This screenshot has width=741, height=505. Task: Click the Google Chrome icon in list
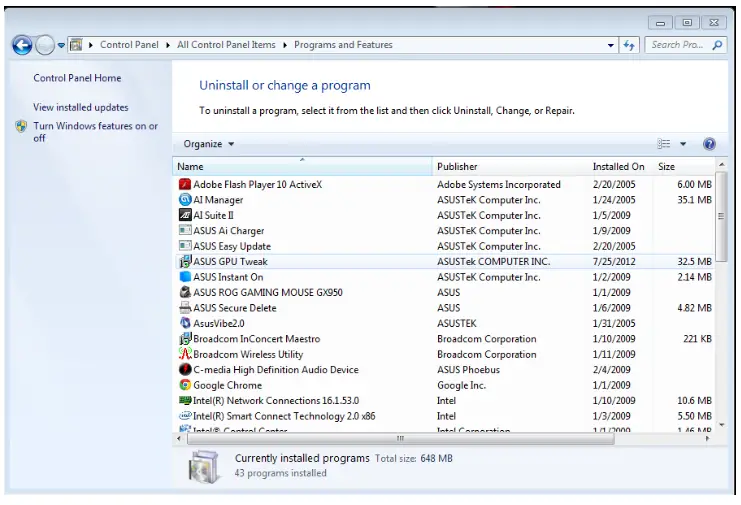(x=185, y=385)
